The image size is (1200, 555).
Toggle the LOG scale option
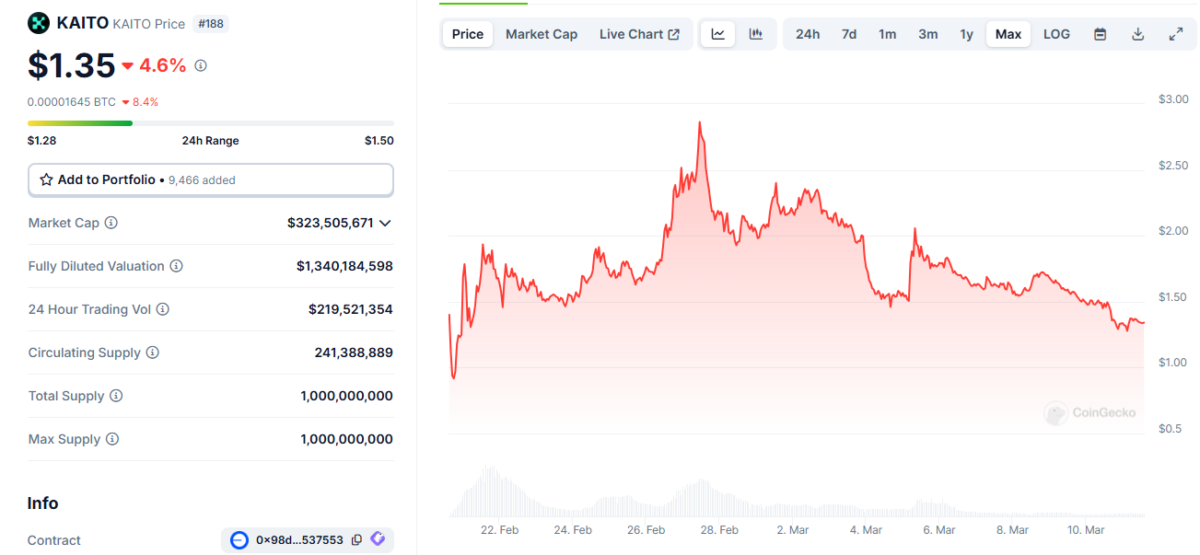pyautogui.click(x=1056, y=34)
